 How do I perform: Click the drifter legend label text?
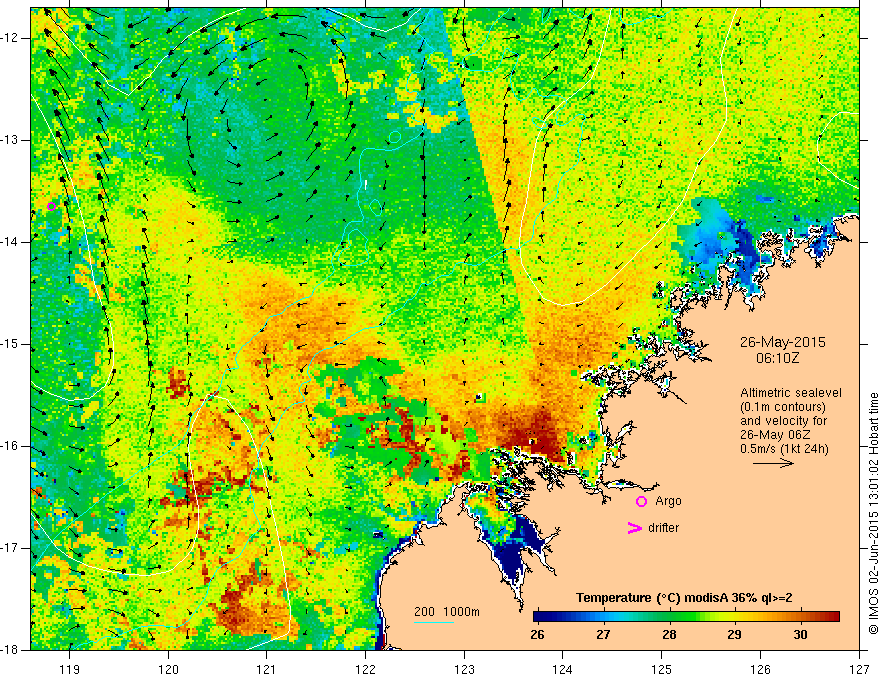pos(663,527)
